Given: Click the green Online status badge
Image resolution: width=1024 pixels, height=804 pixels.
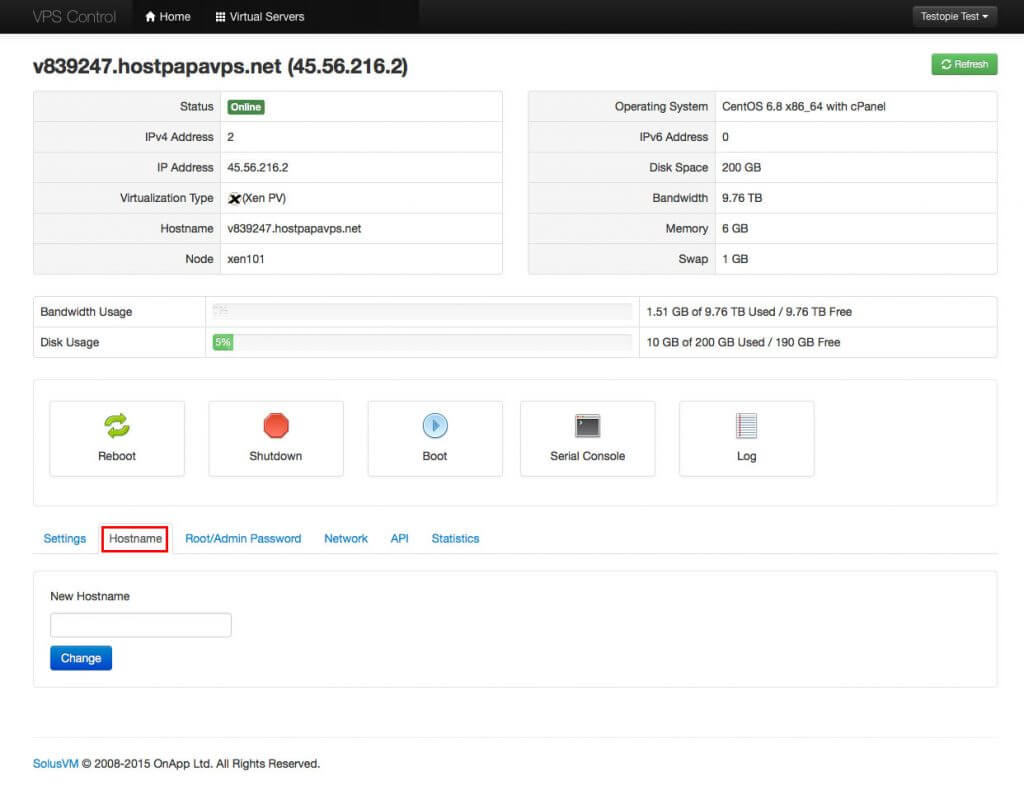Looking at the screenshot, I should (x=245, y=106).
